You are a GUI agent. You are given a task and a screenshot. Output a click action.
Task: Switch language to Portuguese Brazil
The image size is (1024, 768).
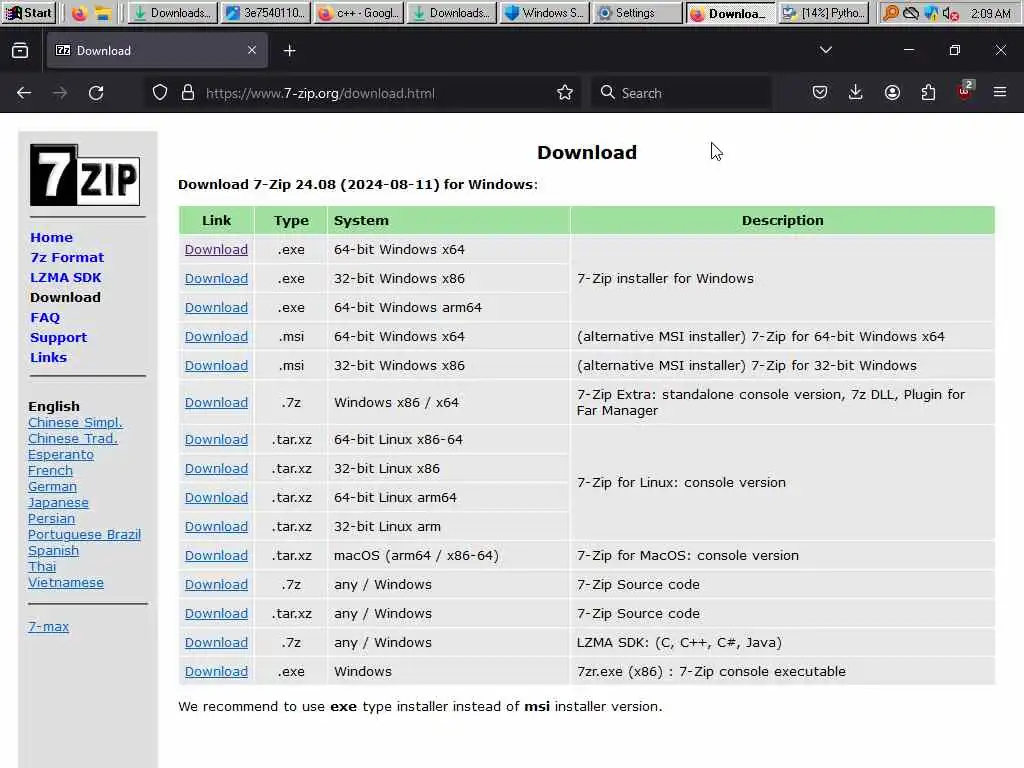click(x=84, y=535)
